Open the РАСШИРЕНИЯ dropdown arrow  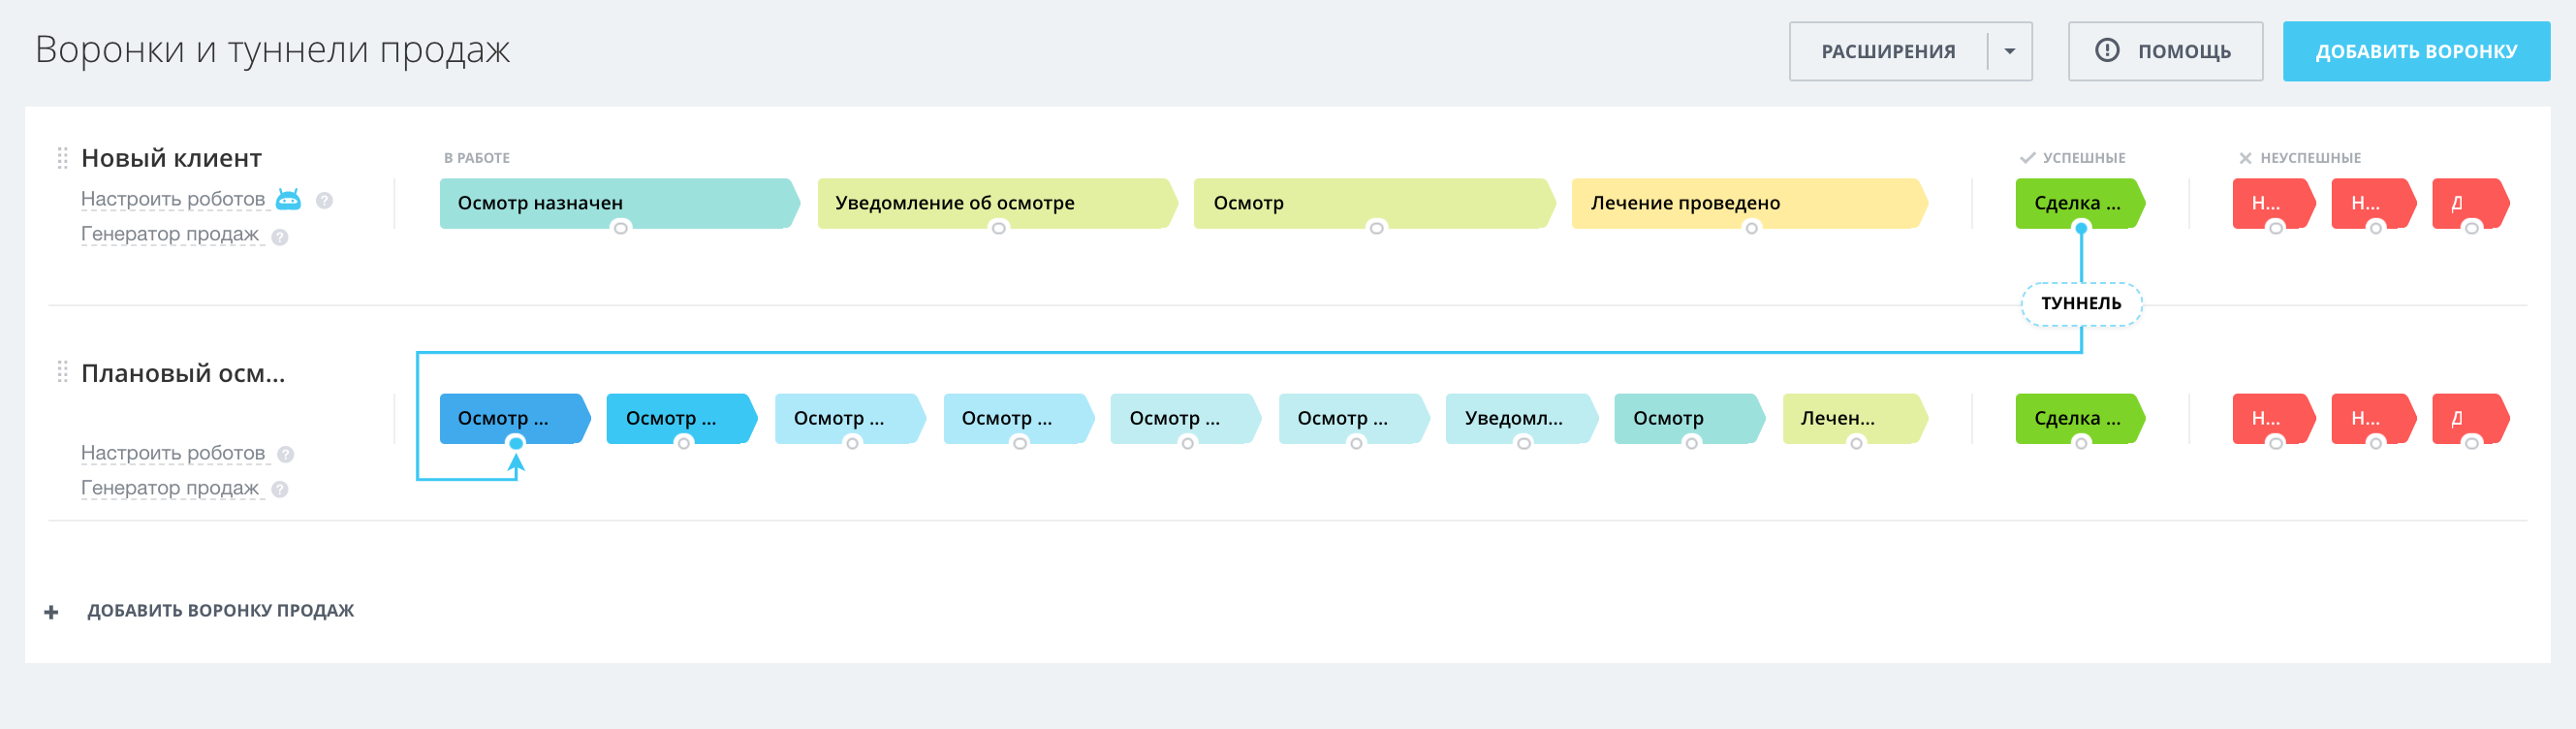[x=2009, y=51]
